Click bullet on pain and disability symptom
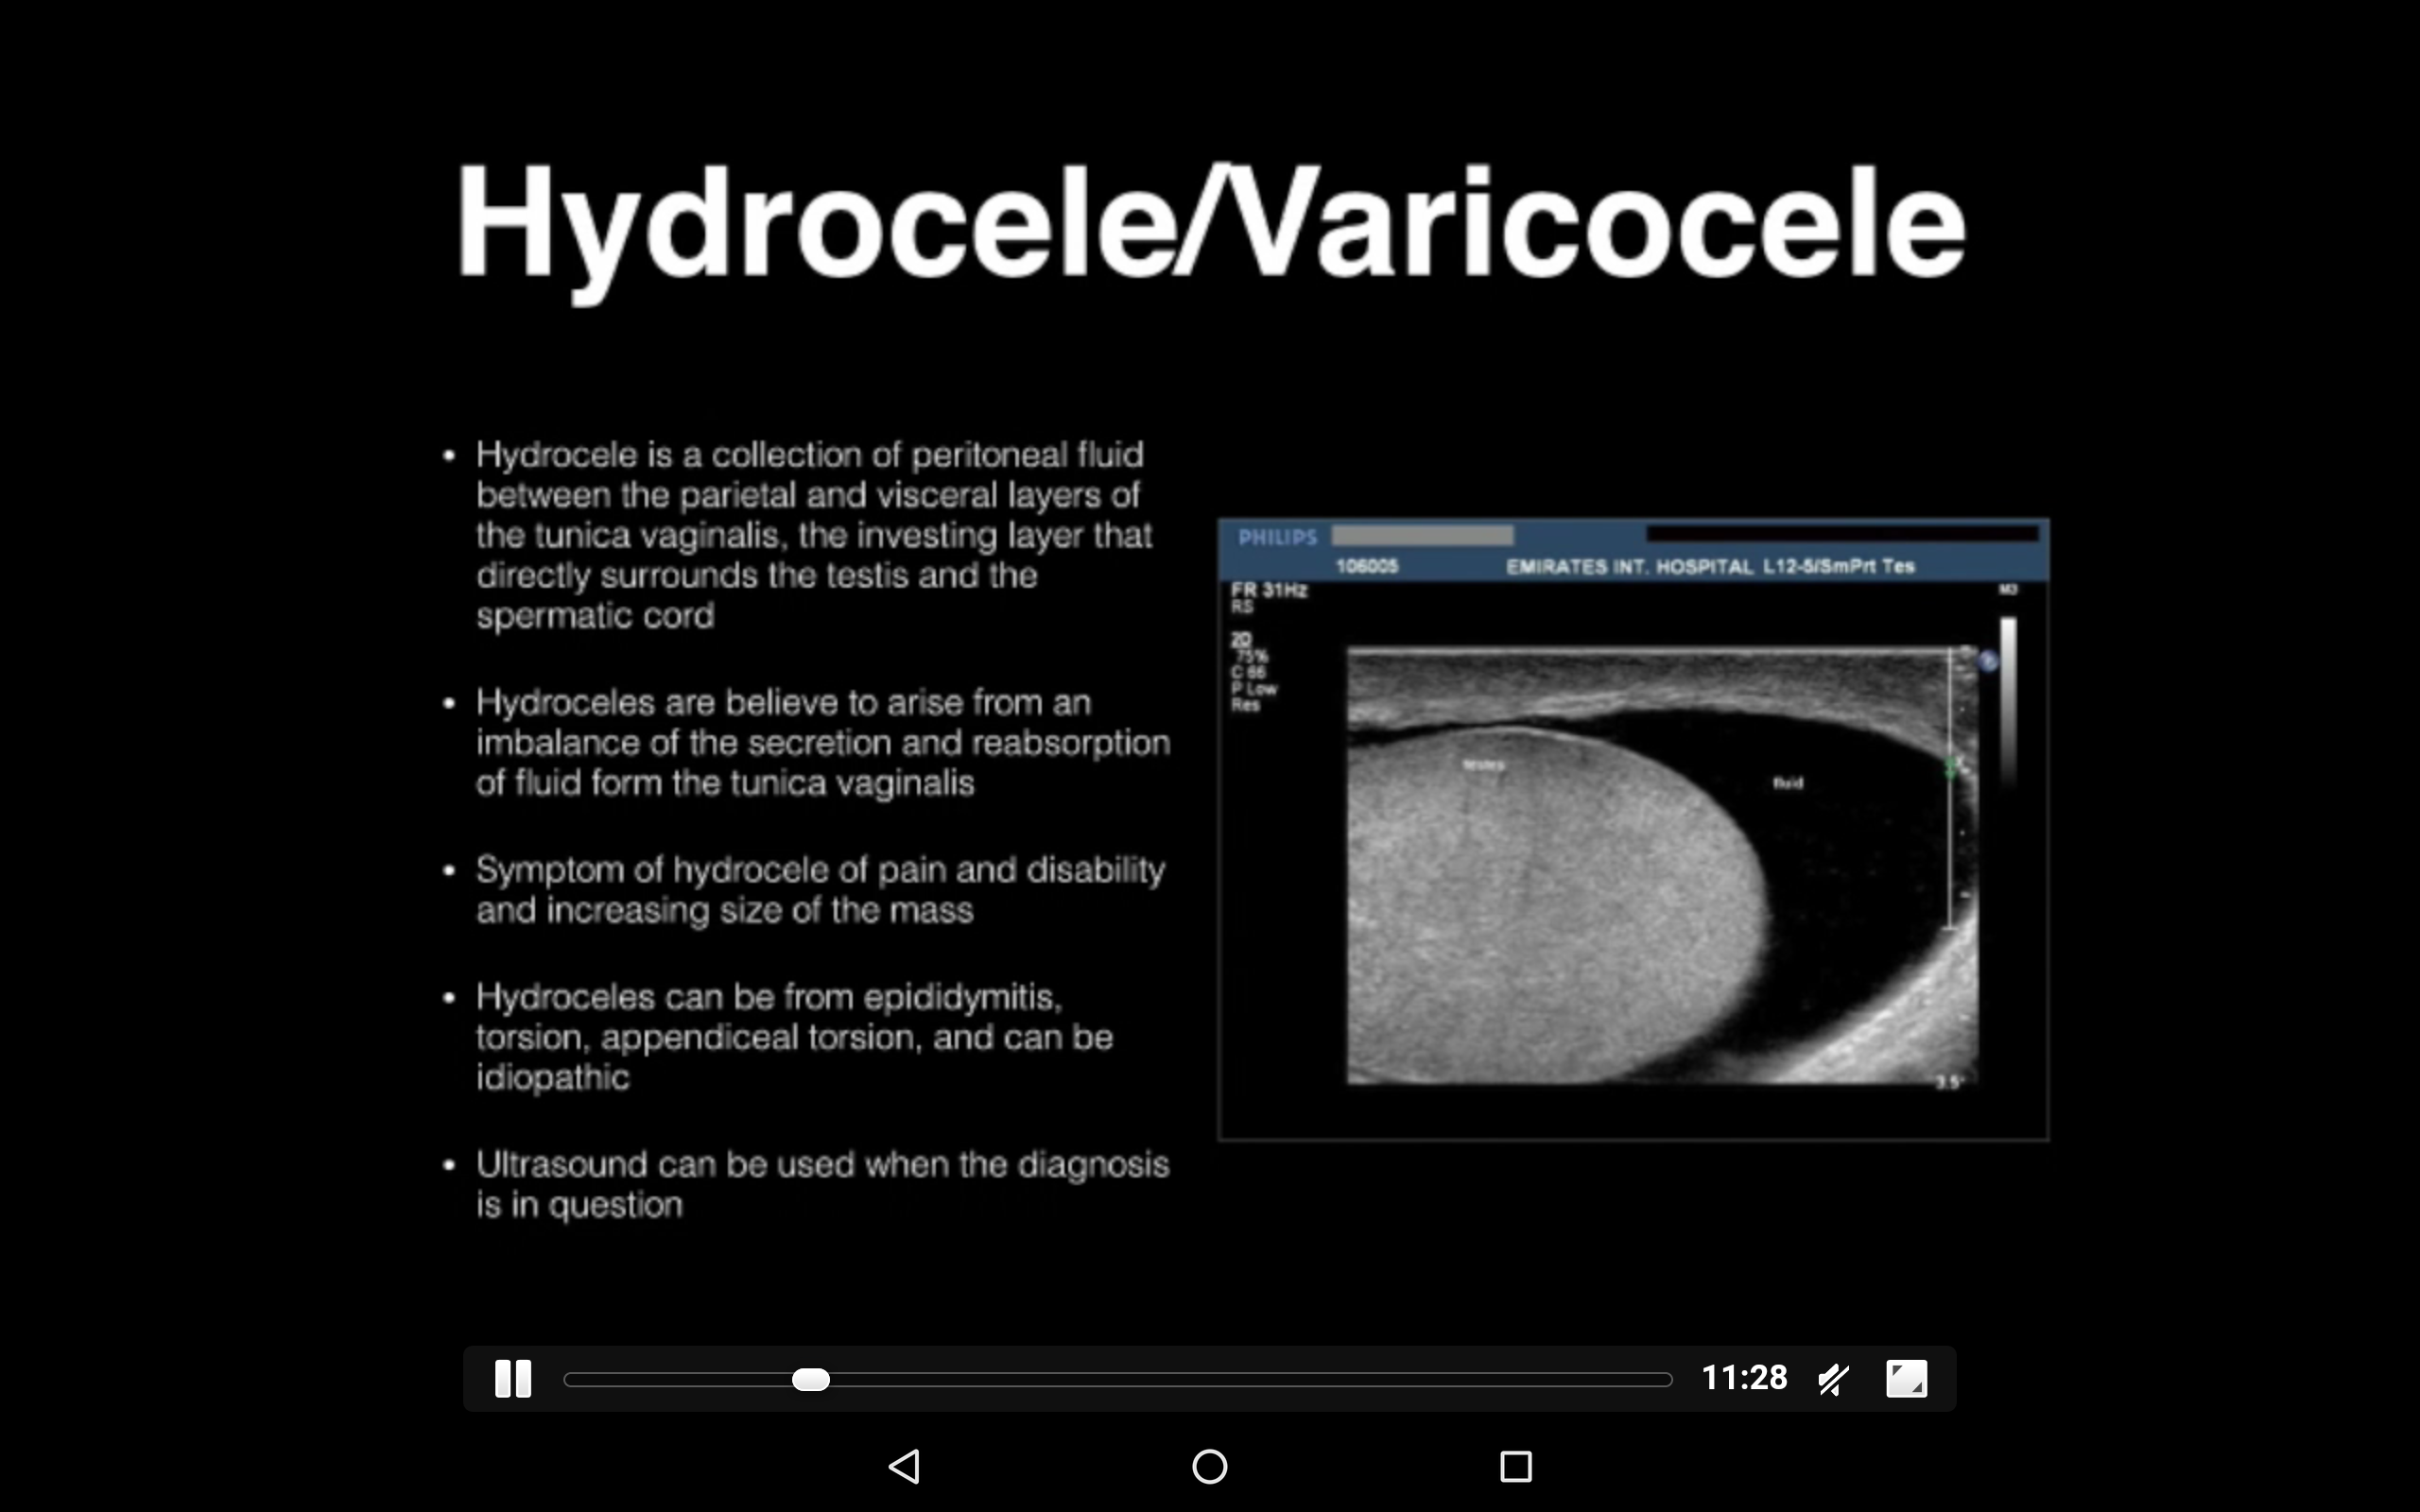The width and height of the screenshot is (2420, 1512). pos(820,889)
